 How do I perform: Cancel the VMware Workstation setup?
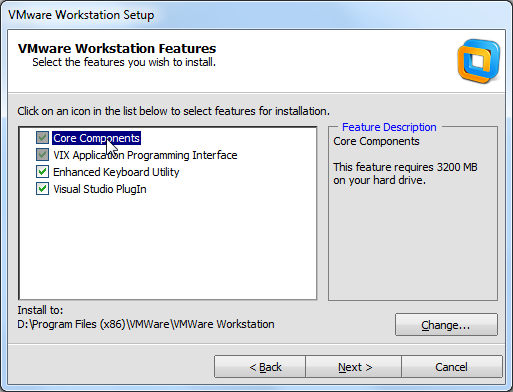452,367
